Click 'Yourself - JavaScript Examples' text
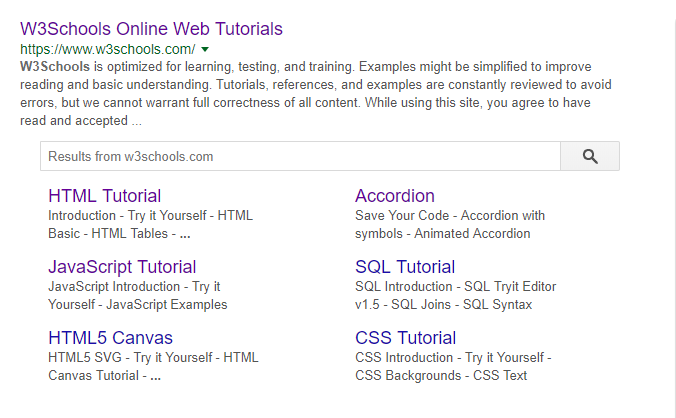The image size is (676, 418). (x=138, y=305)
